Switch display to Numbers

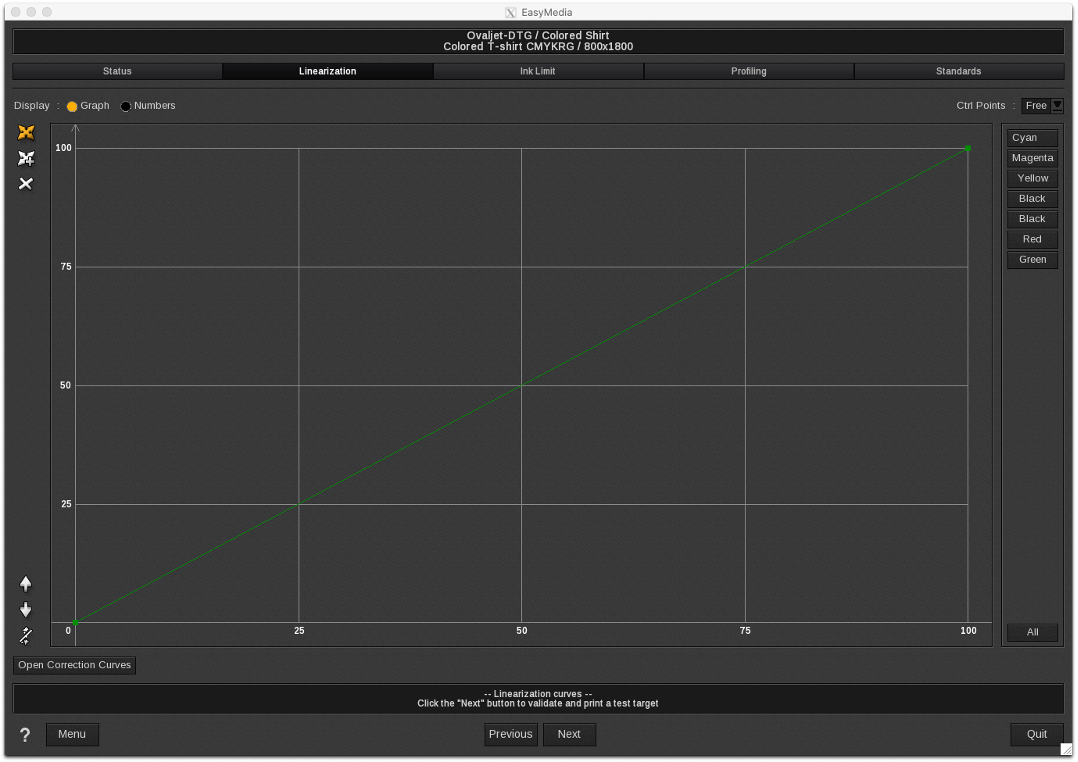pos(126,106)
